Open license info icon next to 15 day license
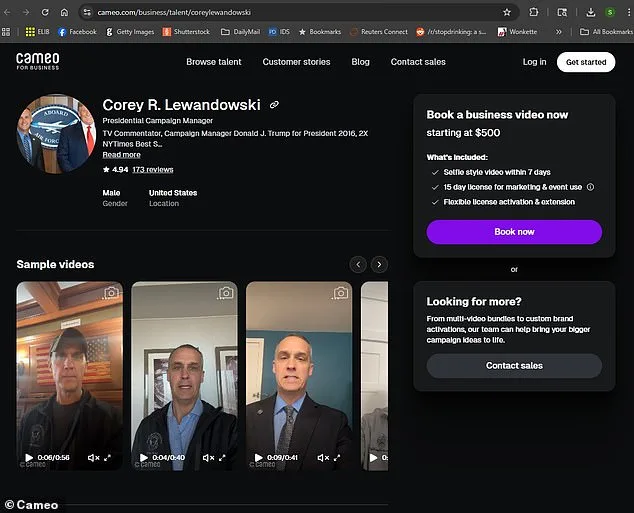The image size is (634, 513). 590,187
